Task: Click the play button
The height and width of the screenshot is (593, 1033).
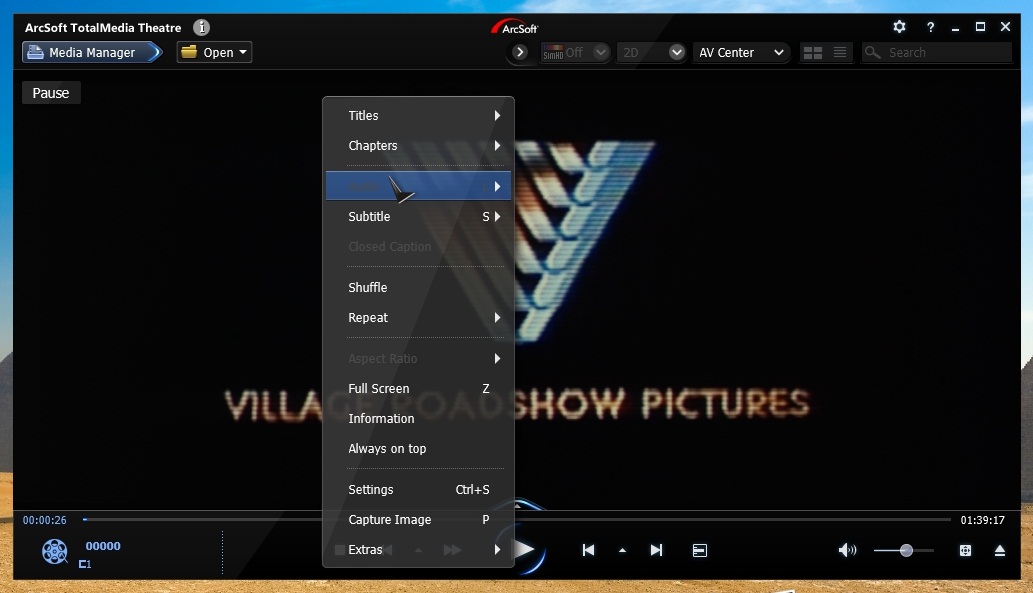Action: click(x=525, y=550)
